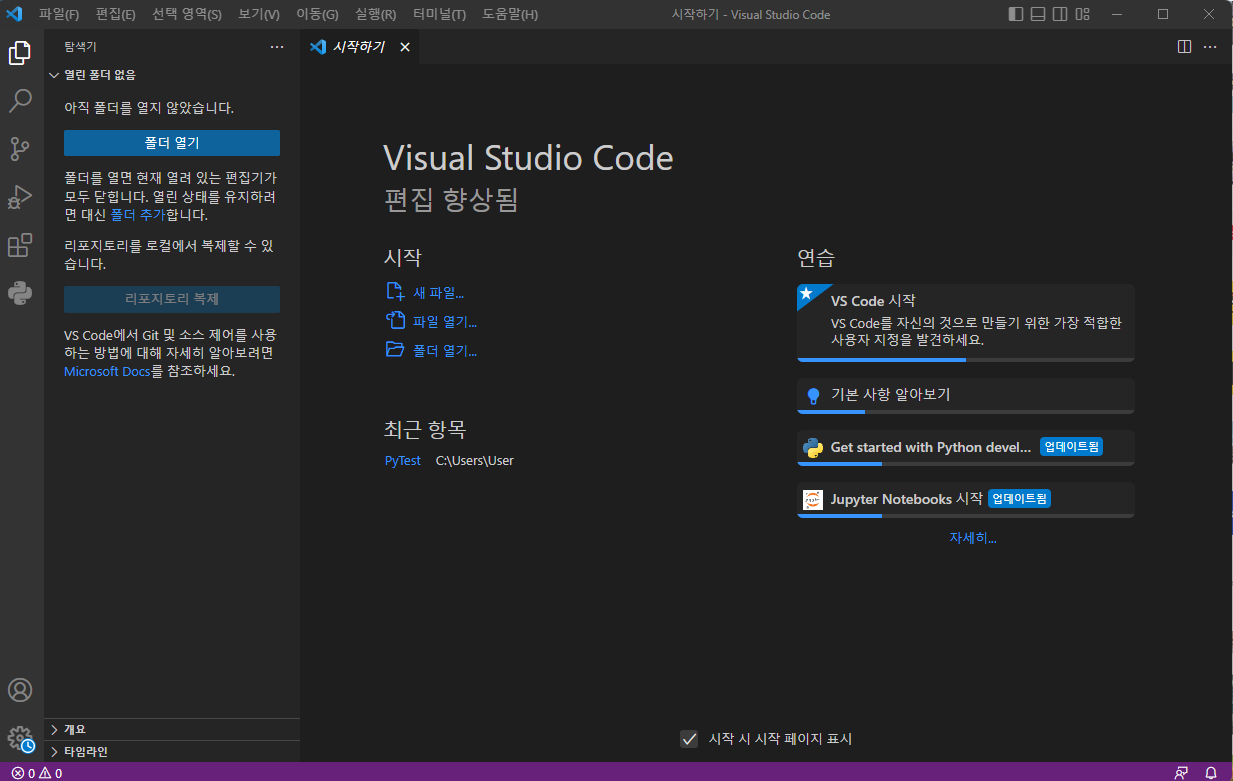Open 기본 사항 알아보기 walkthrough
Viewport: 1233px width, 781px height.
pyautogui.click(x=966, y=395)
